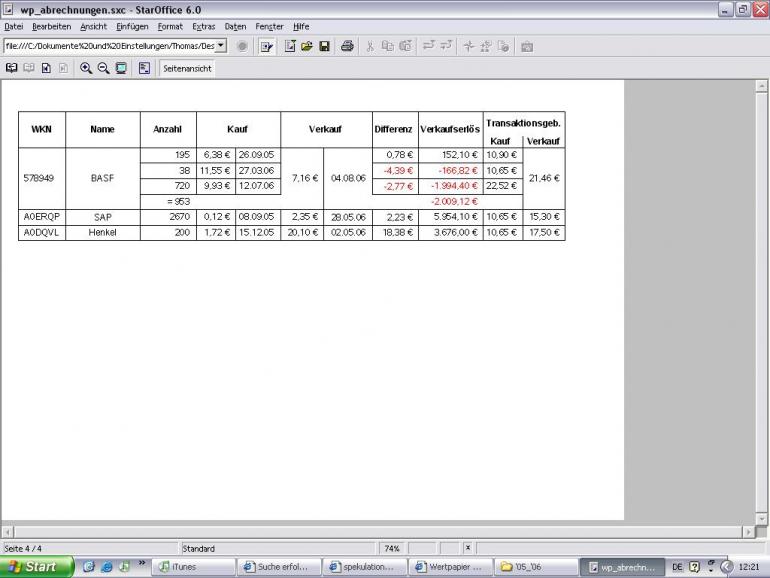Screen dimensions: 770x578
Task: Click the new document icon
Action: tap(290, 46)
